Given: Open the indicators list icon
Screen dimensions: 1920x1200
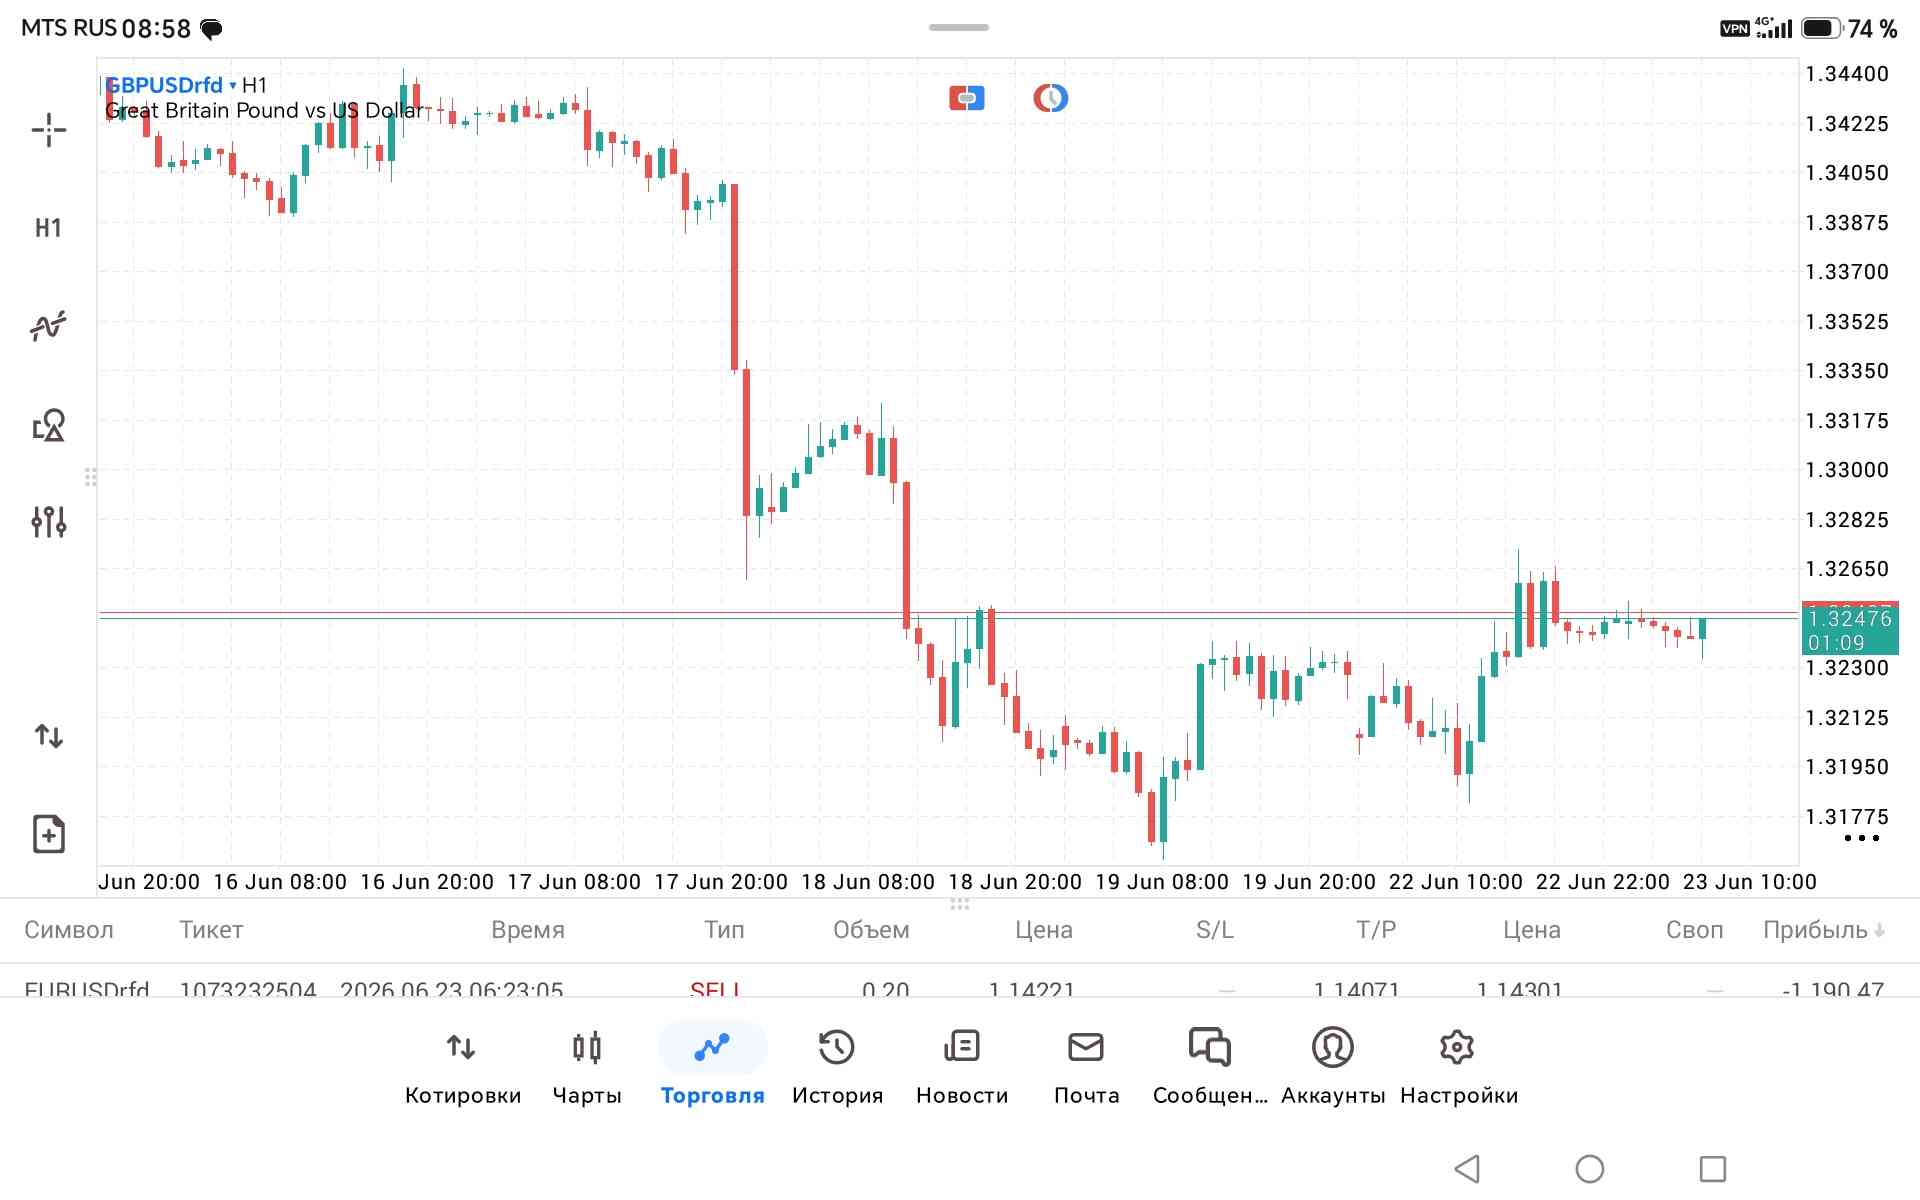Looking at the screenshot, I should [48, 326].
